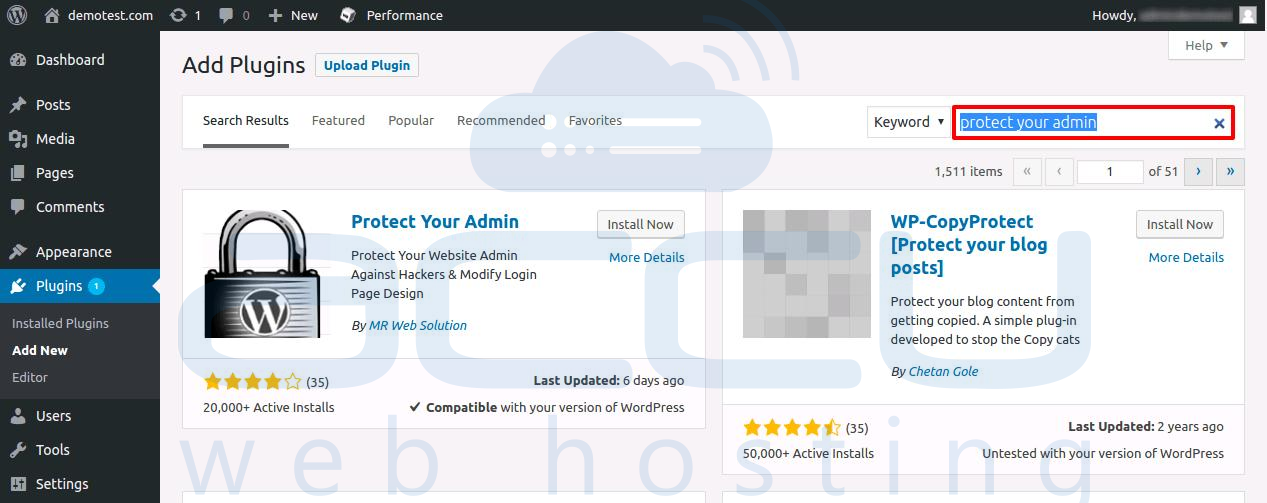Click the + New content item

(x=293, y=15)
